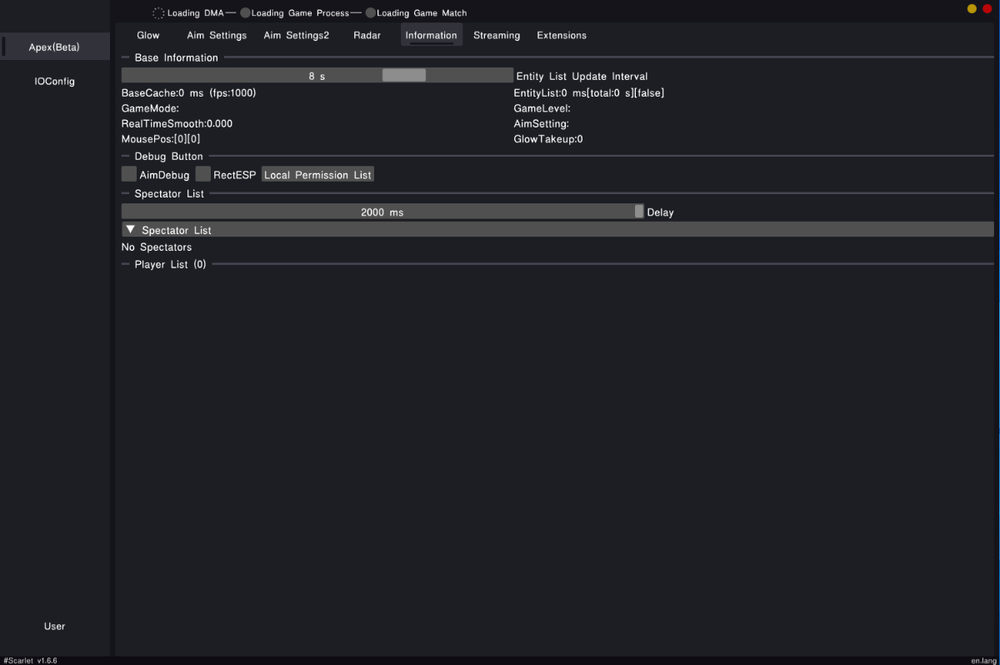The width and height of the screenshot is (1000, 665).
Task: Toggle the RectESP checkbox
Action: coord(203,174)
